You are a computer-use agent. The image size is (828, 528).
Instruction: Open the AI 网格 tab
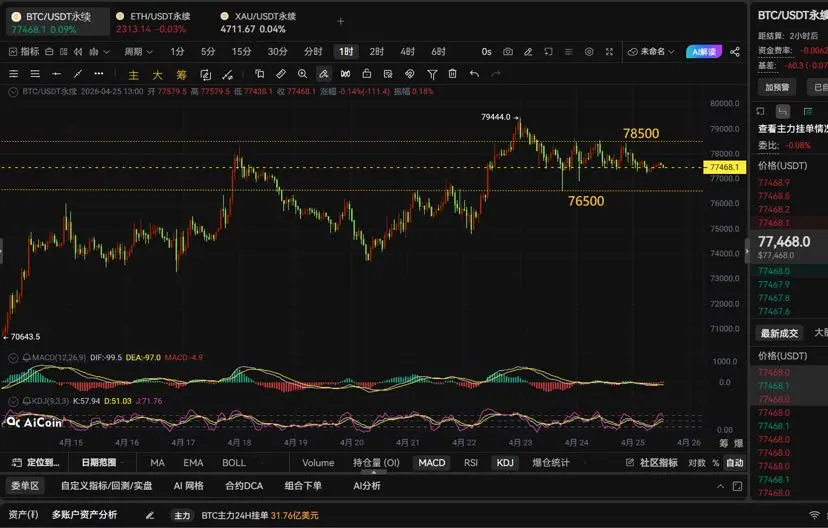coord(189,486)
